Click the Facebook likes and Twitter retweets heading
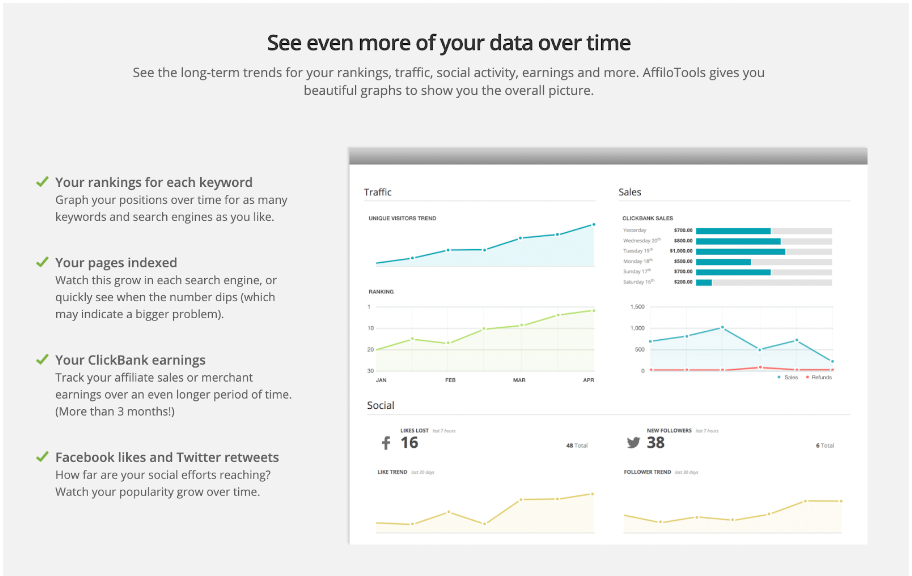This screenshot has height=576, width=912. click(x=167, y=457)
